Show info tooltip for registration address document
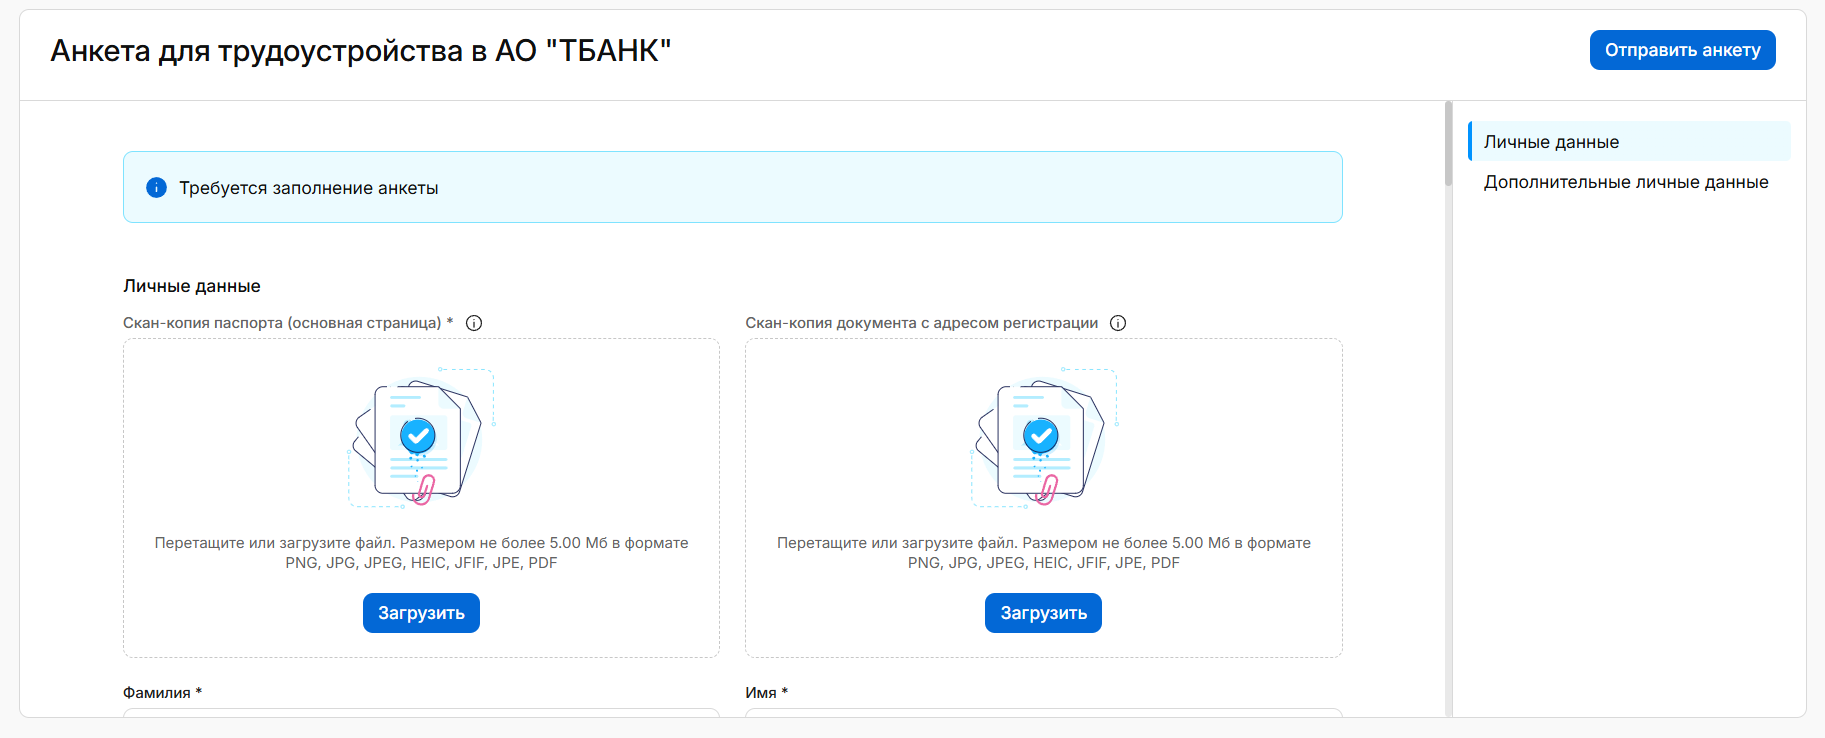Screen dimensions: 1825x738 pyautogui.click(x=1118, y=323)
